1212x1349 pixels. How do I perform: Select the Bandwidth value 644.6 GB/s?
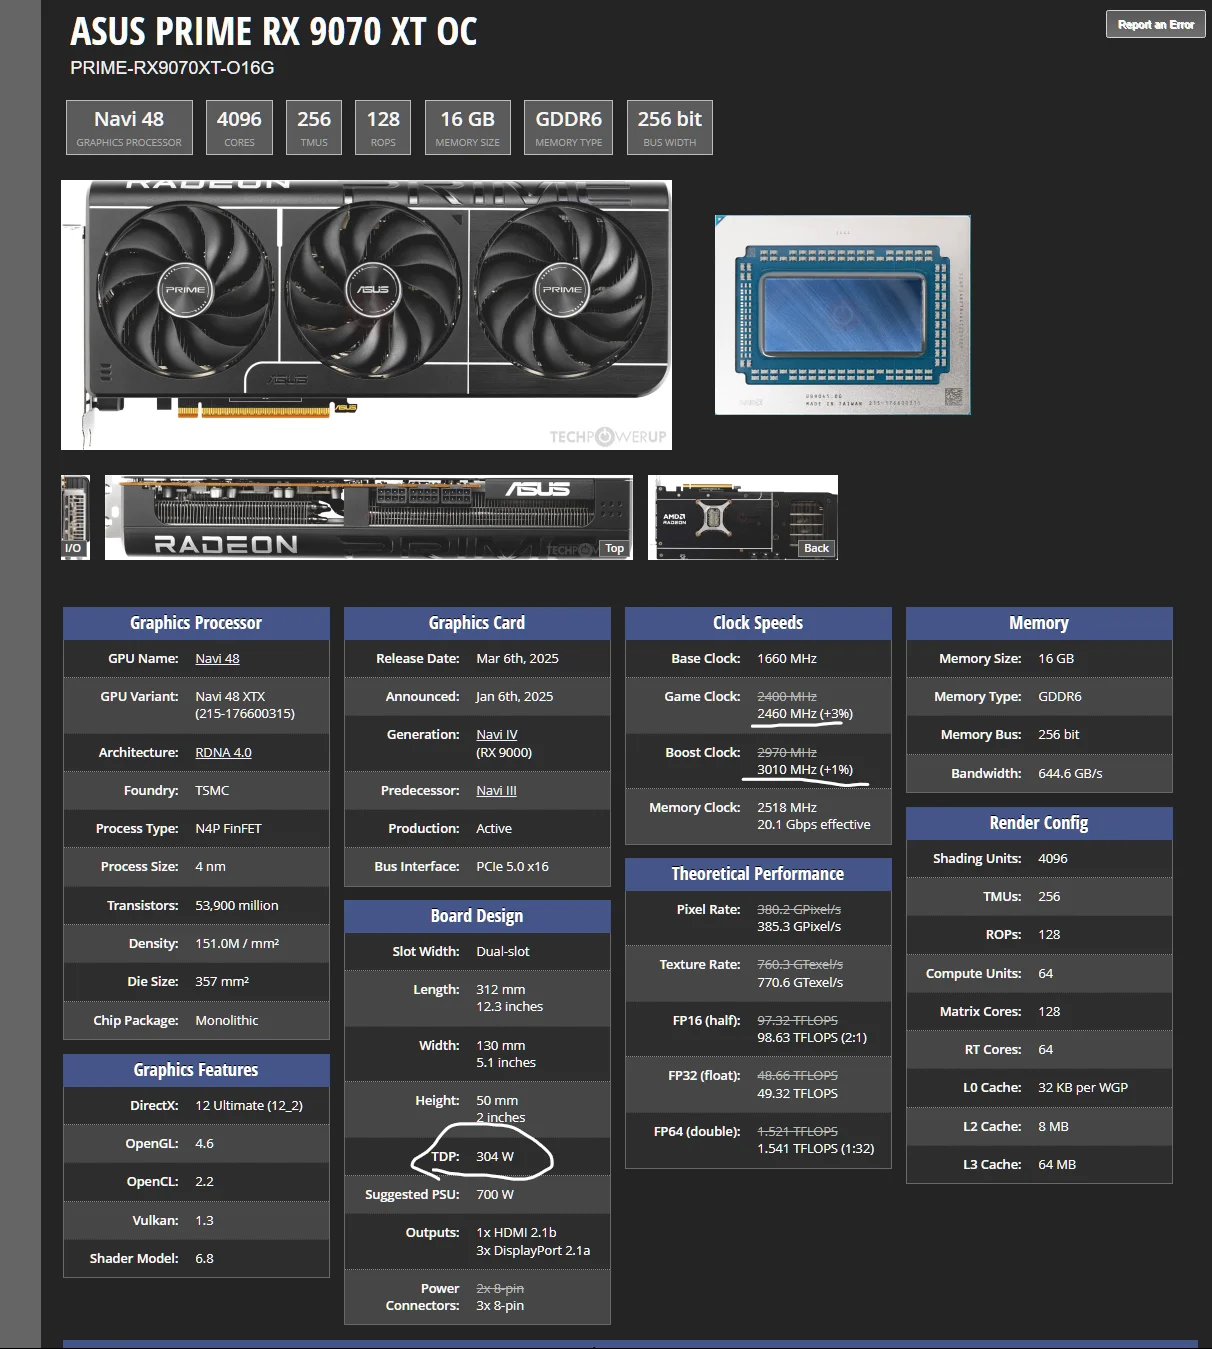[1070, 773]
